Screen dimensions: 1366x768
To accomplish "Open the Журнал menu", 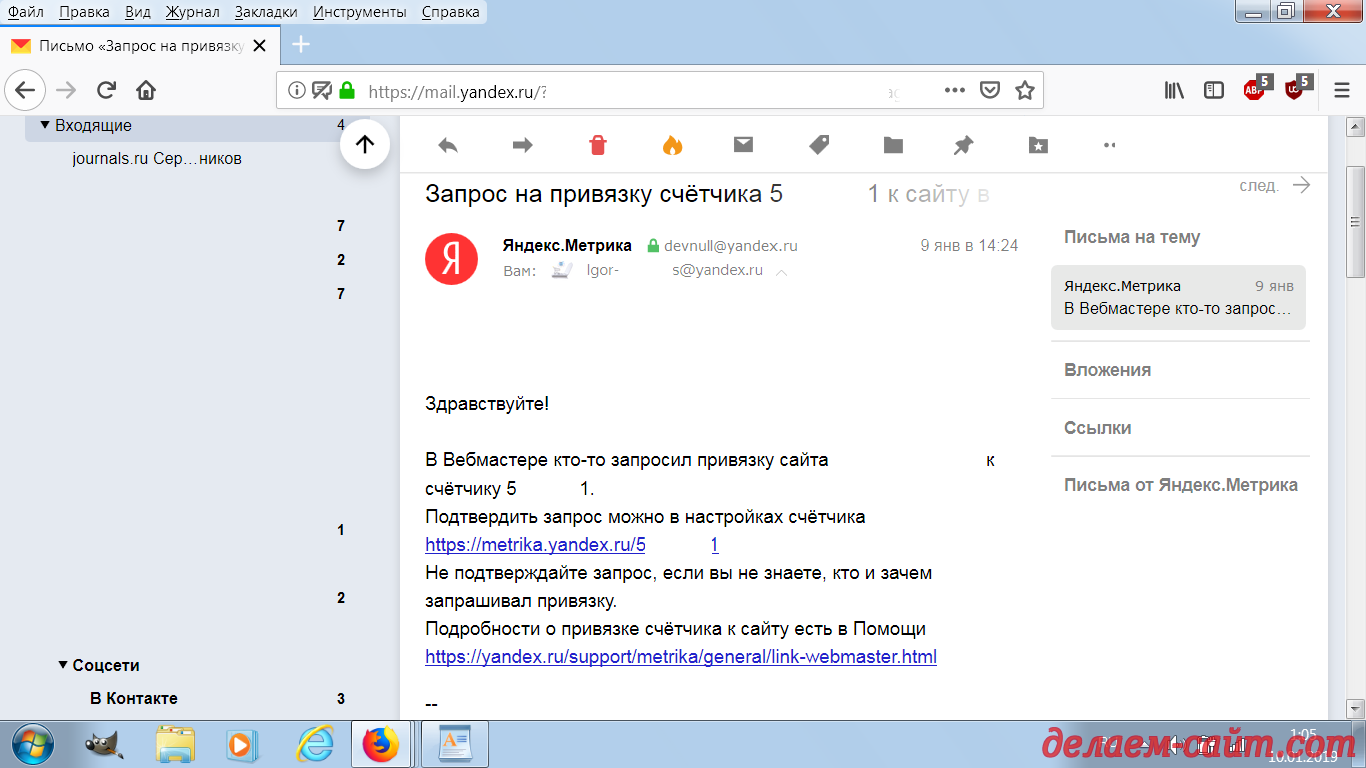I will 193,12.
